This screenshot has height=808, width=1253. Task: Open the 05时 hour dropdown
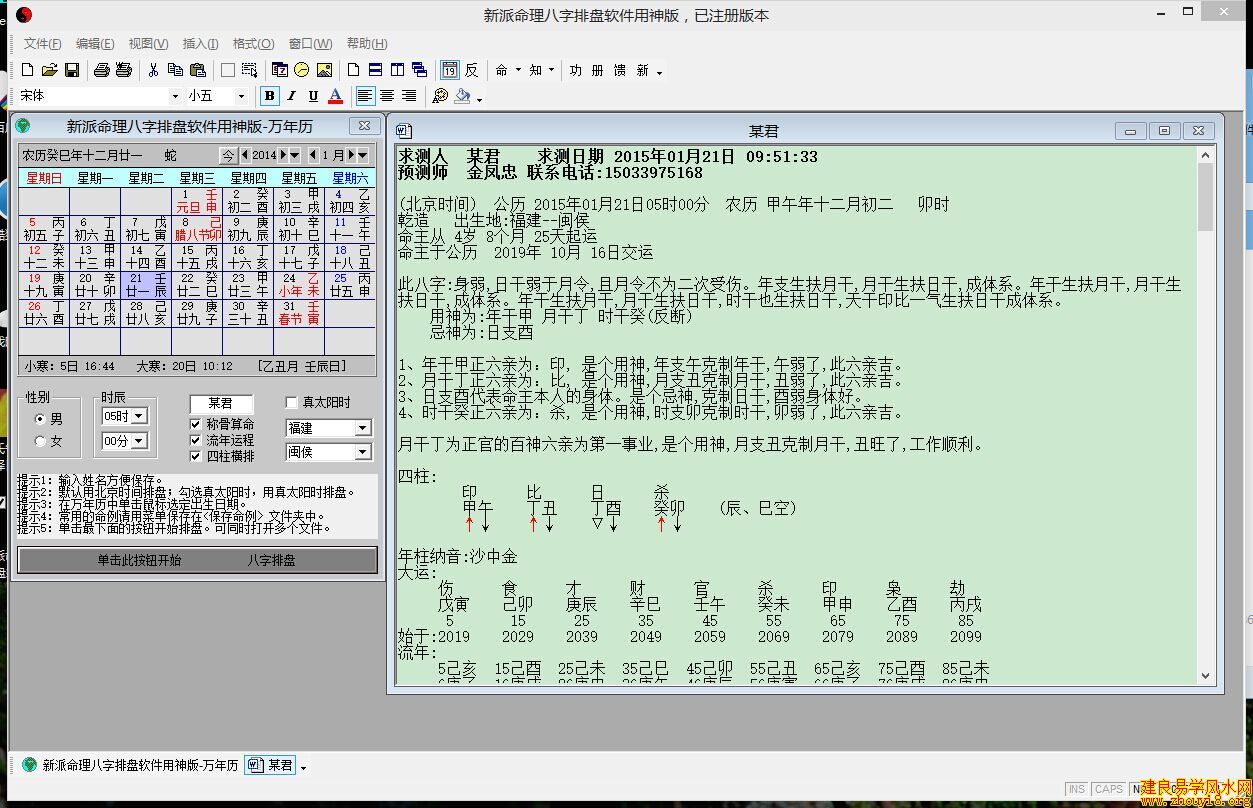(x=139, y=416)
